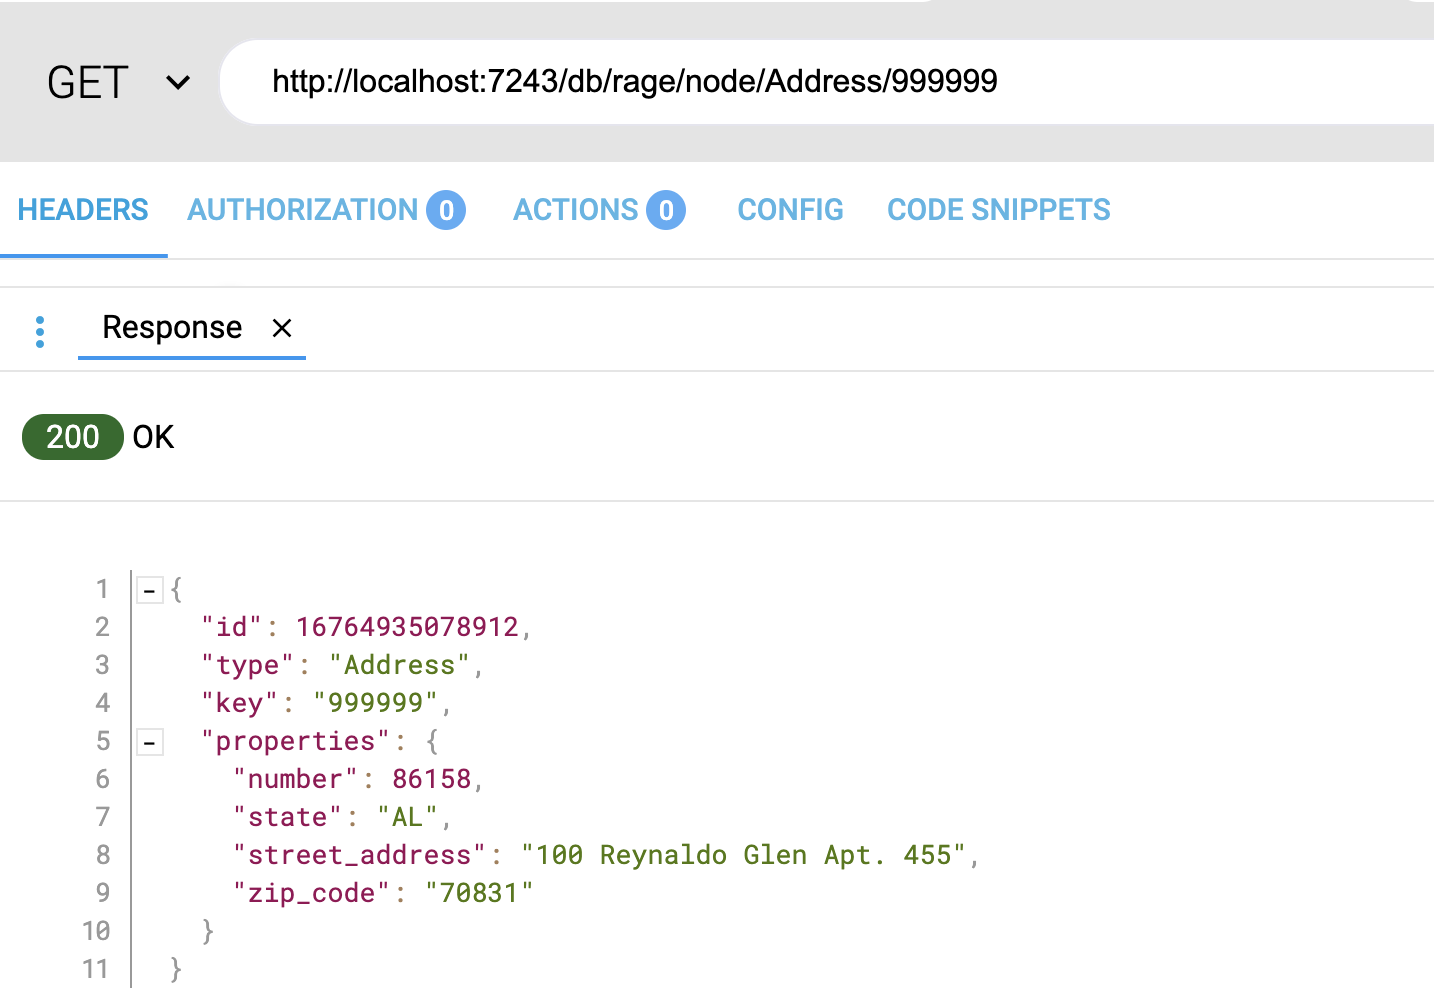Click the green 200 status badge
Image resolution: width=1434 pixels, height=1004 pixels.
click(x=72, y=437)
